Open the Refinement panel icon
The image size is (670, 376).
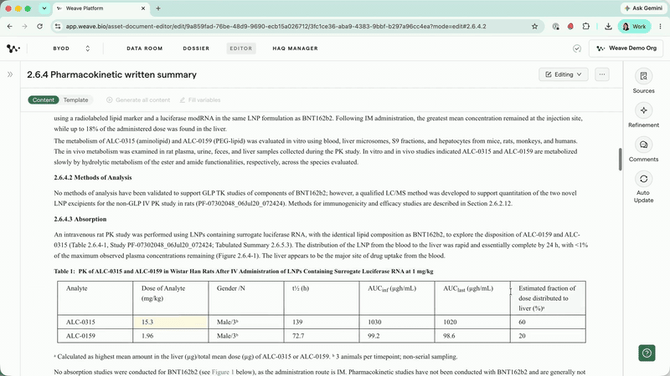(x=644, y=111)
